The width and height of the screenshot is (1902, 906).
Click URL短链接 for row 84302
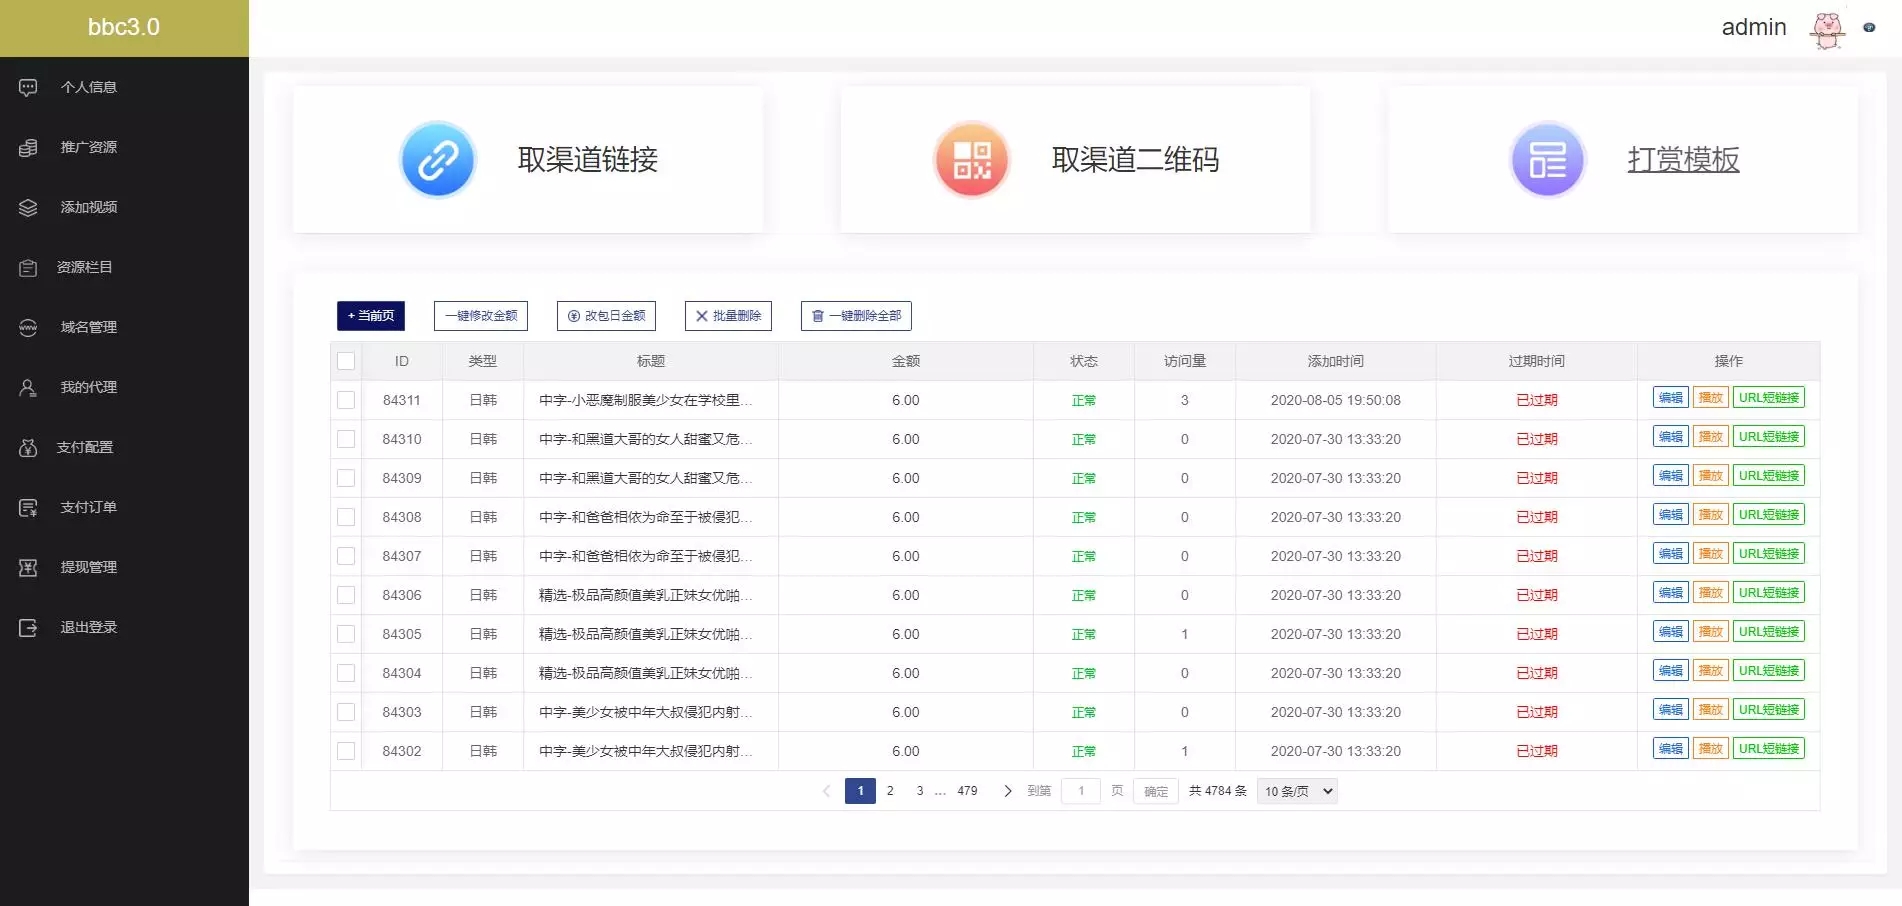(1768, 749)
